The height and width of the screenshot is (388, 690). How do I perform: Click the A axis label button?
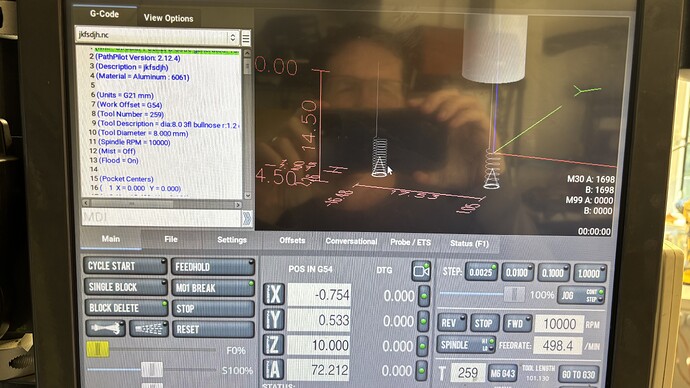coord(274,370)
